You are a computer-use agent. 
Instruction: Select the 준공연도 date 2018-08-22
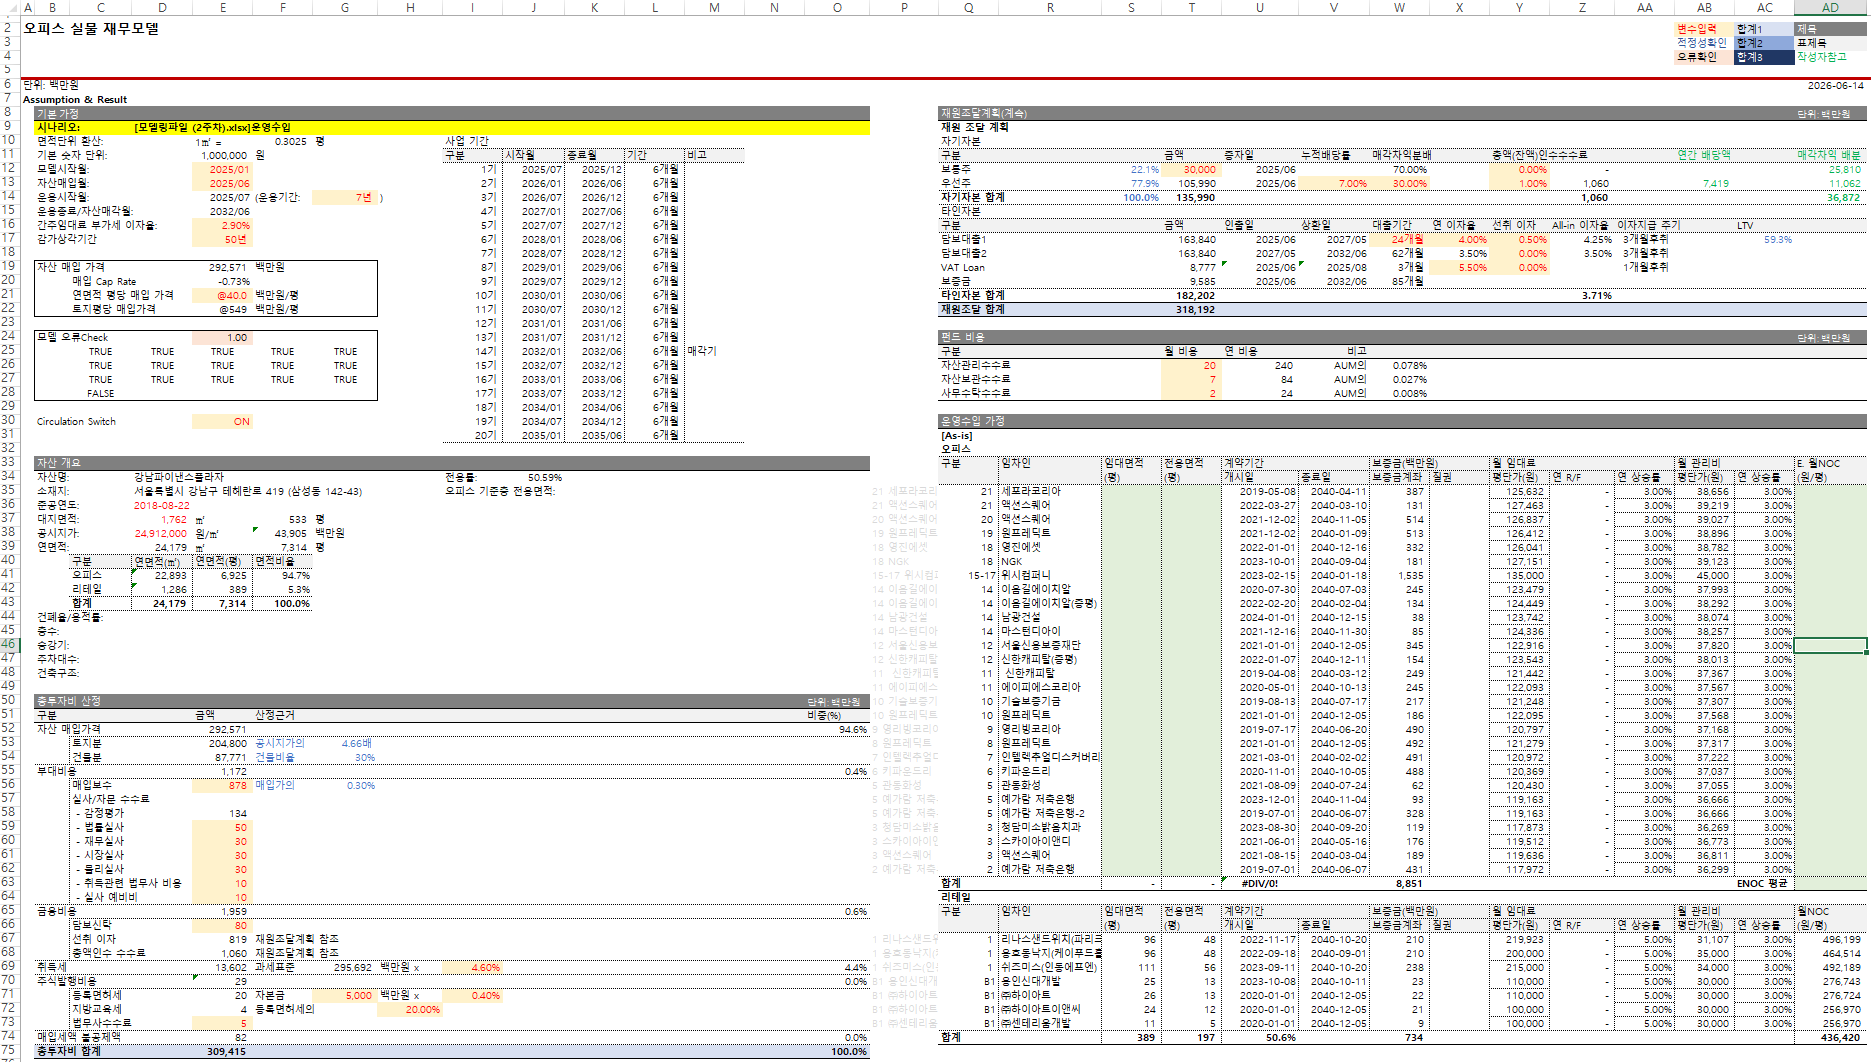point(161,505)
